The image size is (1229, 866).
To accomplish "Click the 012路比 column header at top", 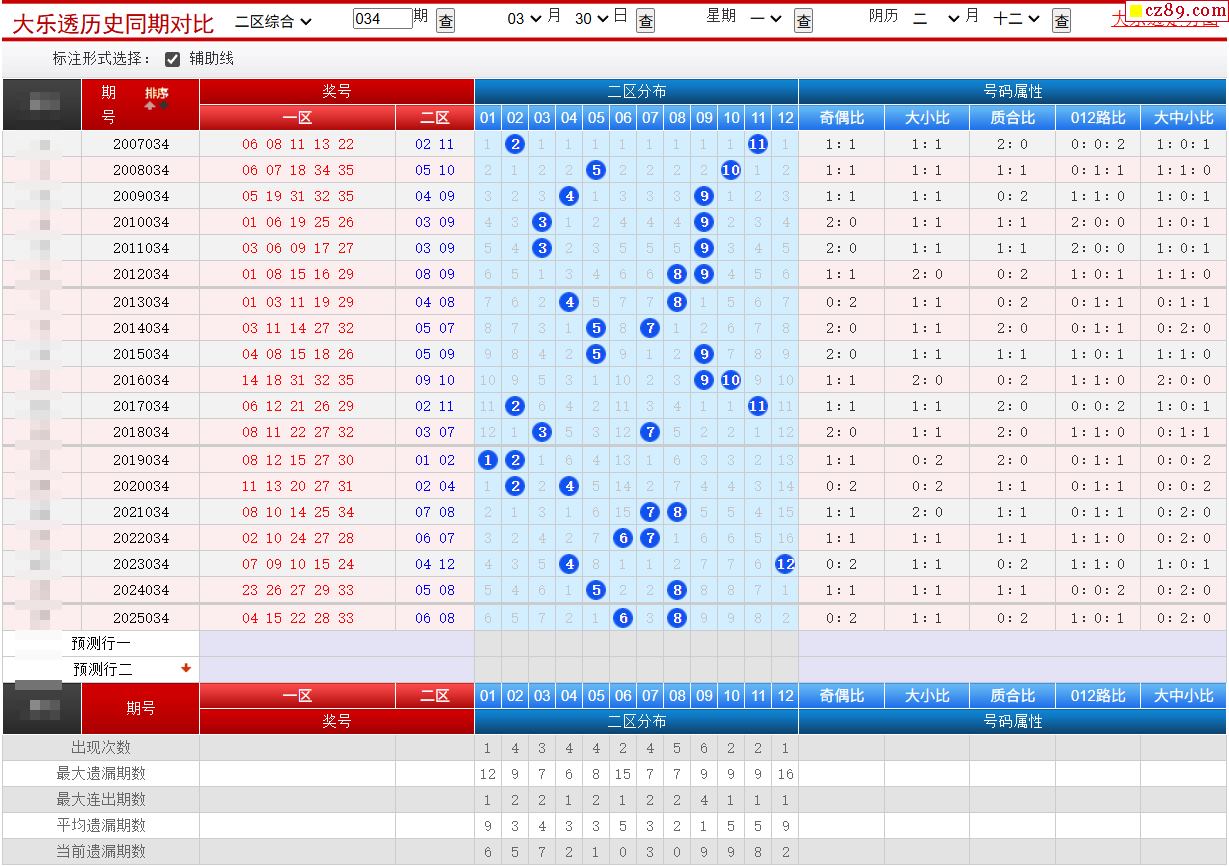I will [1097, 118].
